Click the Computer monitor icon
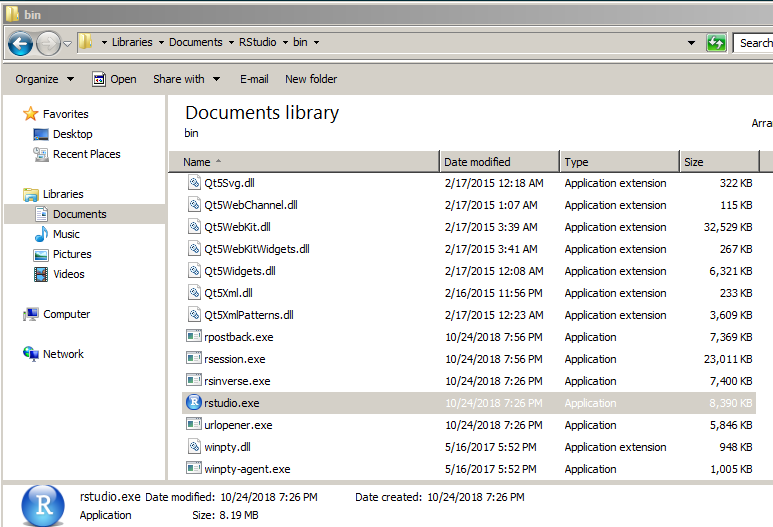 coord(31,314)
